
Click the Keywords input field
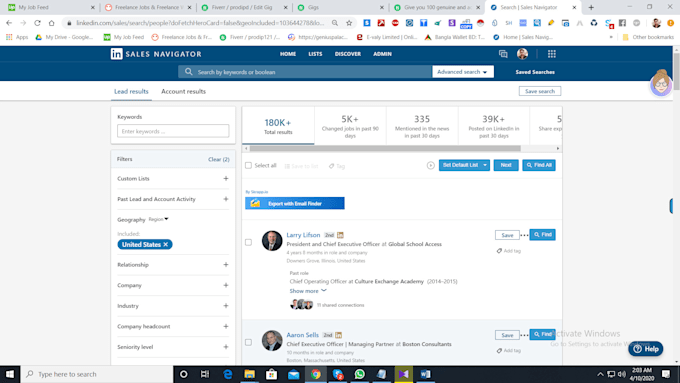pyautogui.click(x=173, y=131)
